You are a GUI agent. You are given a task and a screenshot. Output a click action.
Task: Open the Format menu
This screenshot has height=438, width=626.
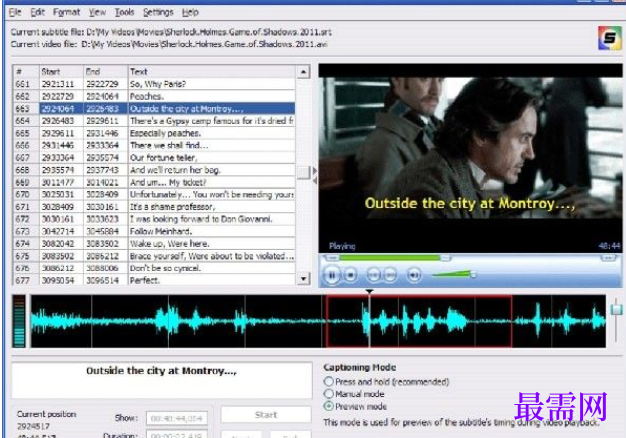click(x=66, y=12)
